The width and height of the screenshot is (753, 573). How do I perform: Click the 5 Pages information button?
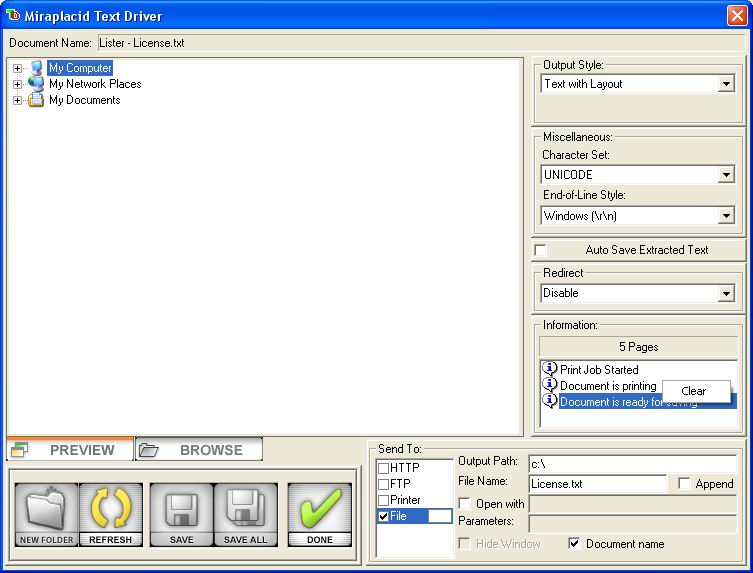pos(638,347)
